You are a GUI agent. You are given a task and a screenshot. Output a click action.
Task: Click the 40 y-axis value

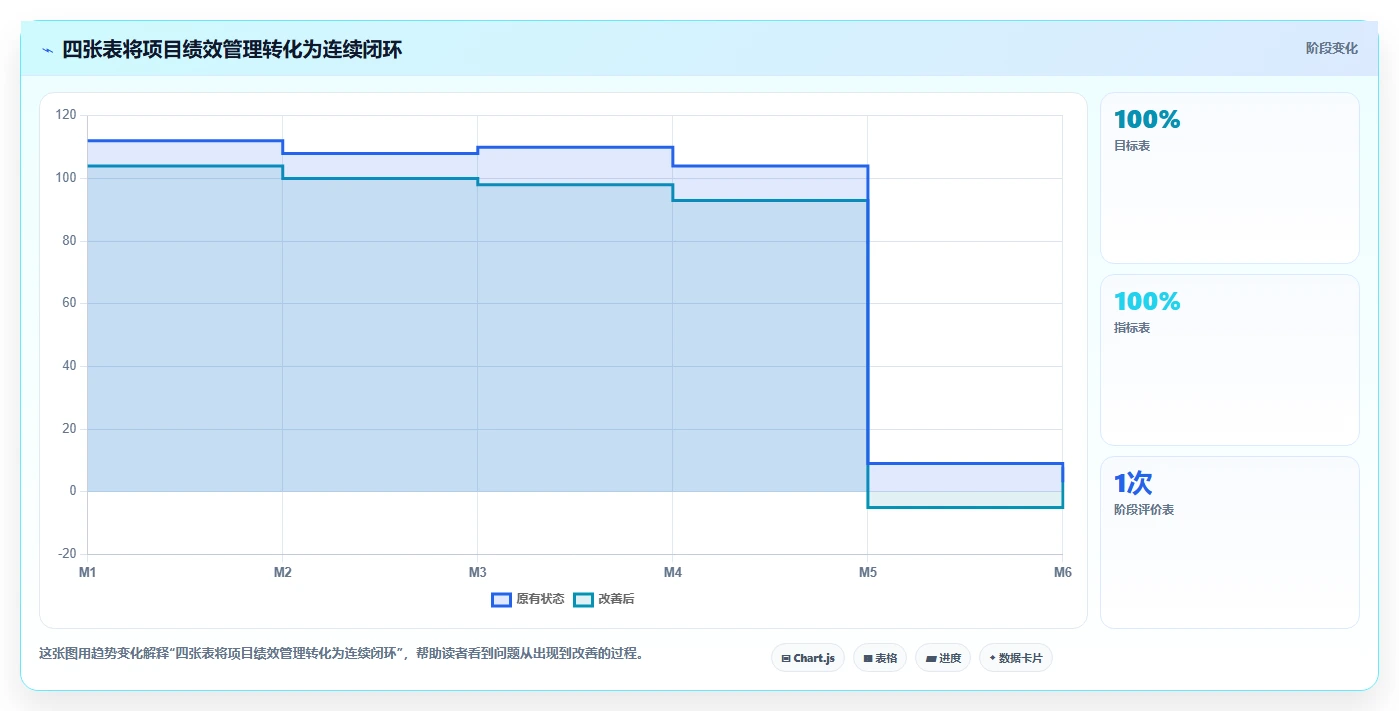point(69,366)
